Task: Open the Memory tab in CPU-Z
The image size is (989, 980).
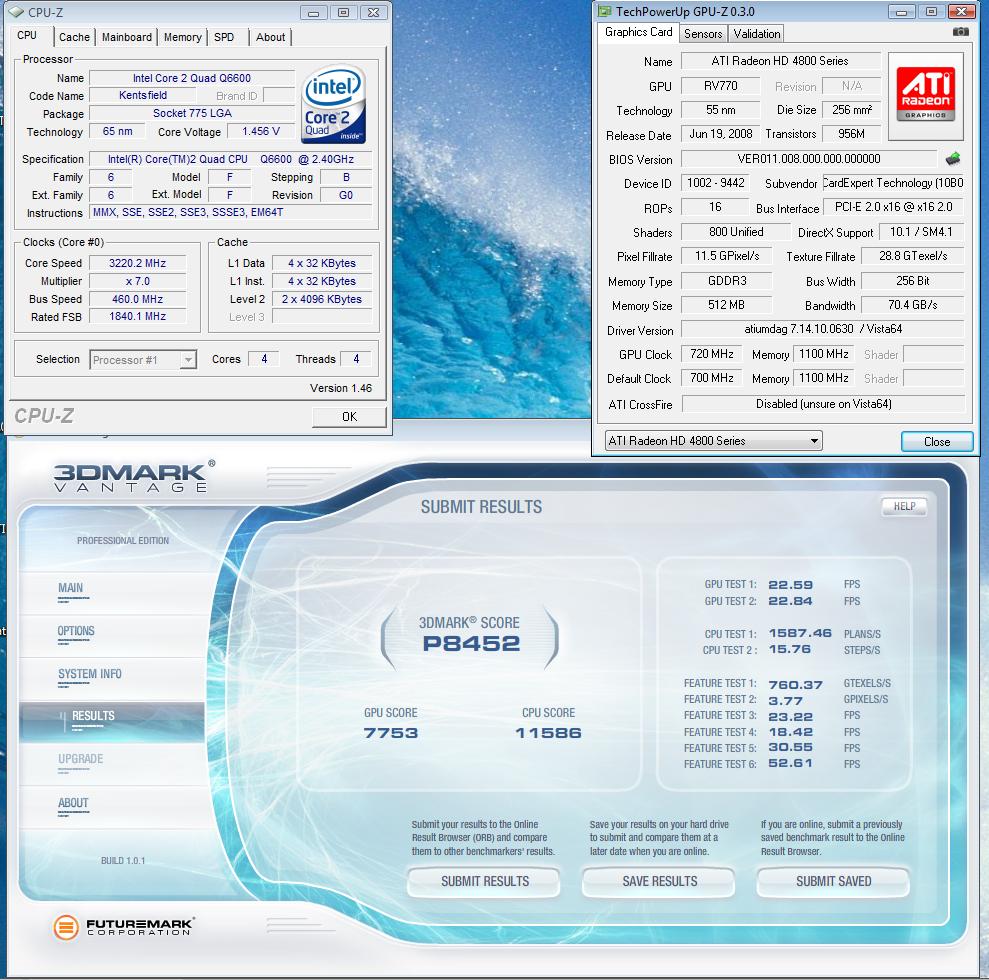Action: click(x=182, y=37)
